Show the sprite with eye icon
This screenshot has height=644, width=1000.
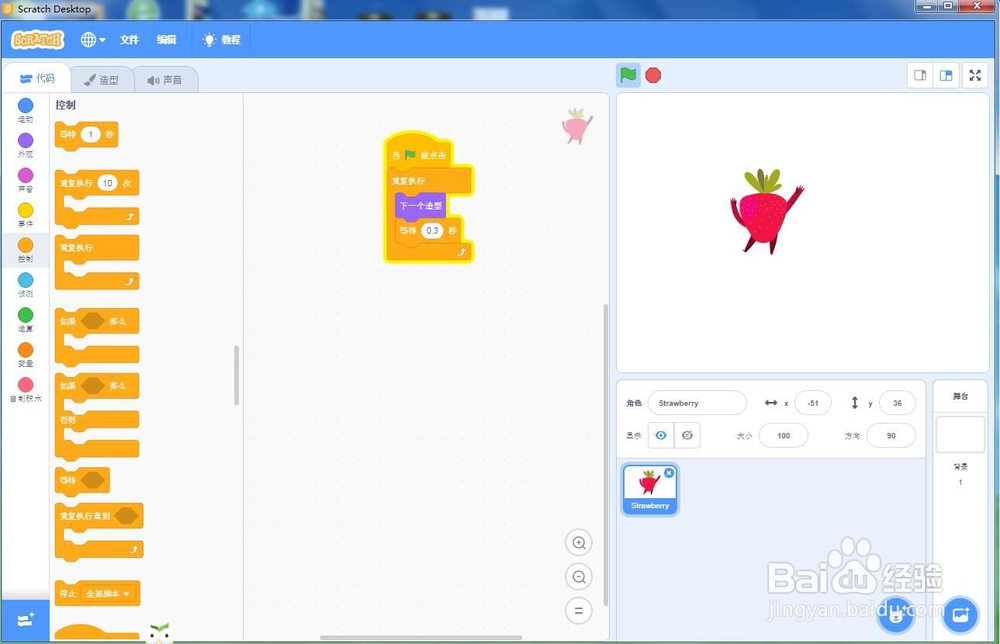pos(661,435)
